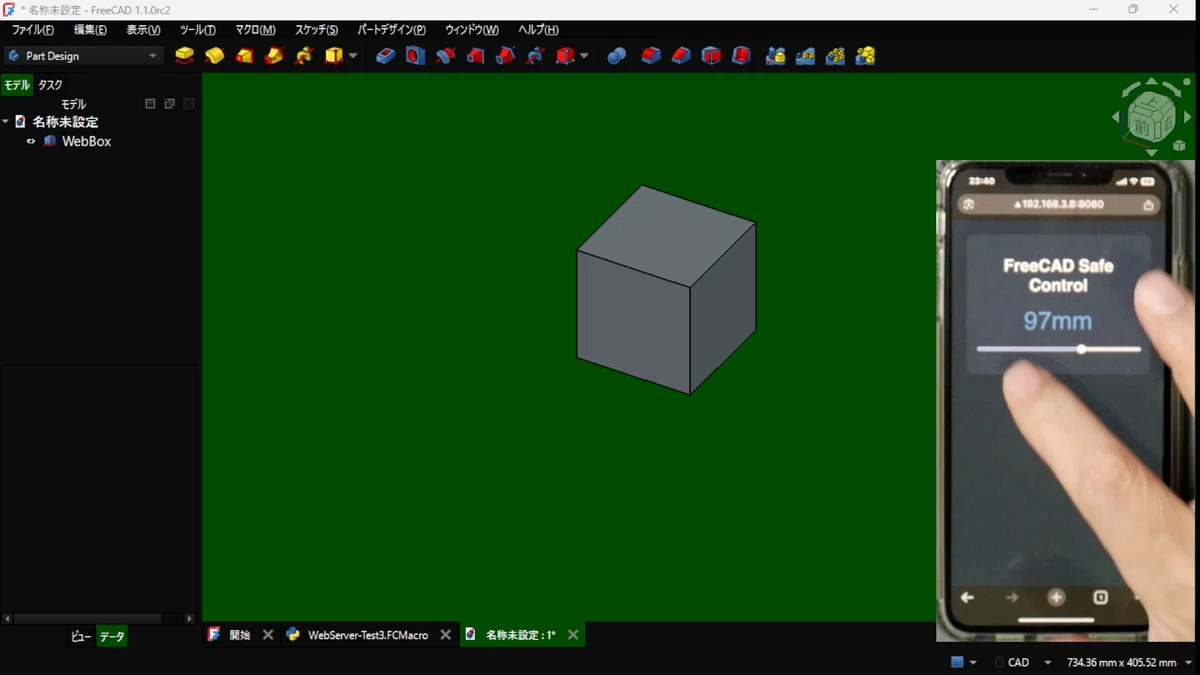This screenshot has height=675, width=1200.
Task: Open the Part Design workbench dropdown
Action: (84, 56)
